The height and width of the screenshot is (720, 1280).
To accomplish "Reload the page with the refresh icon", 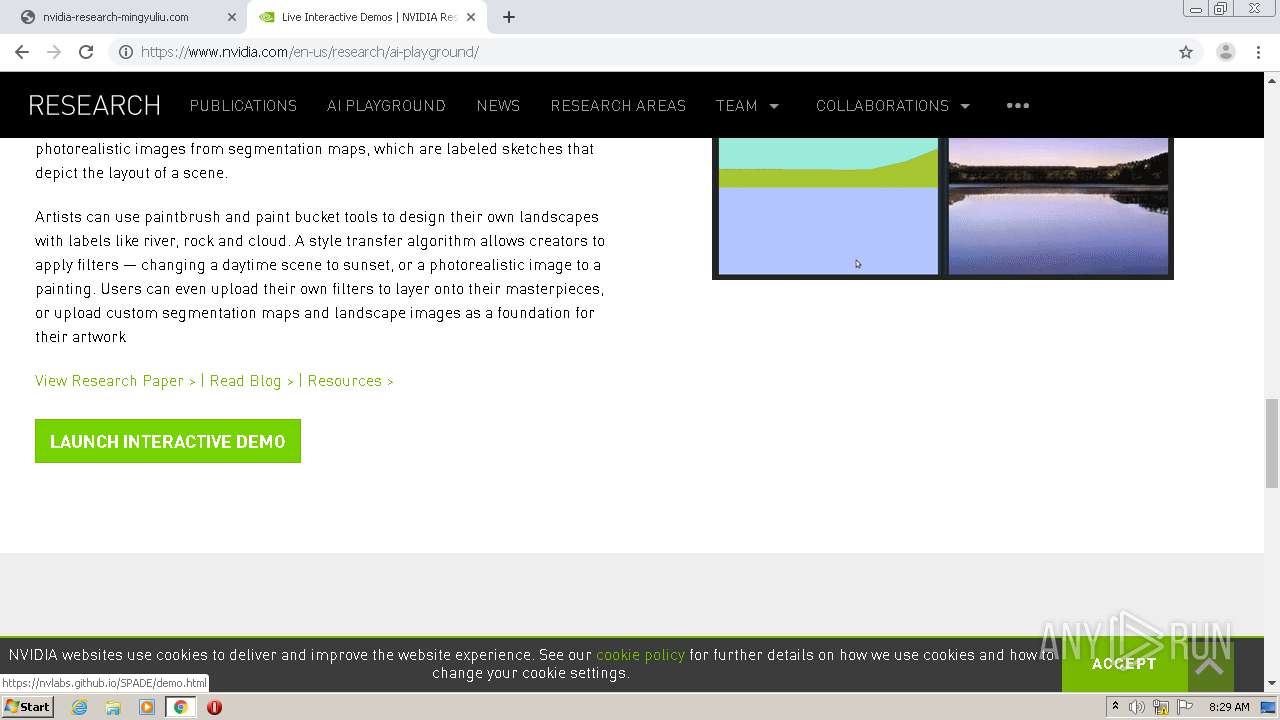I will 86,52.
